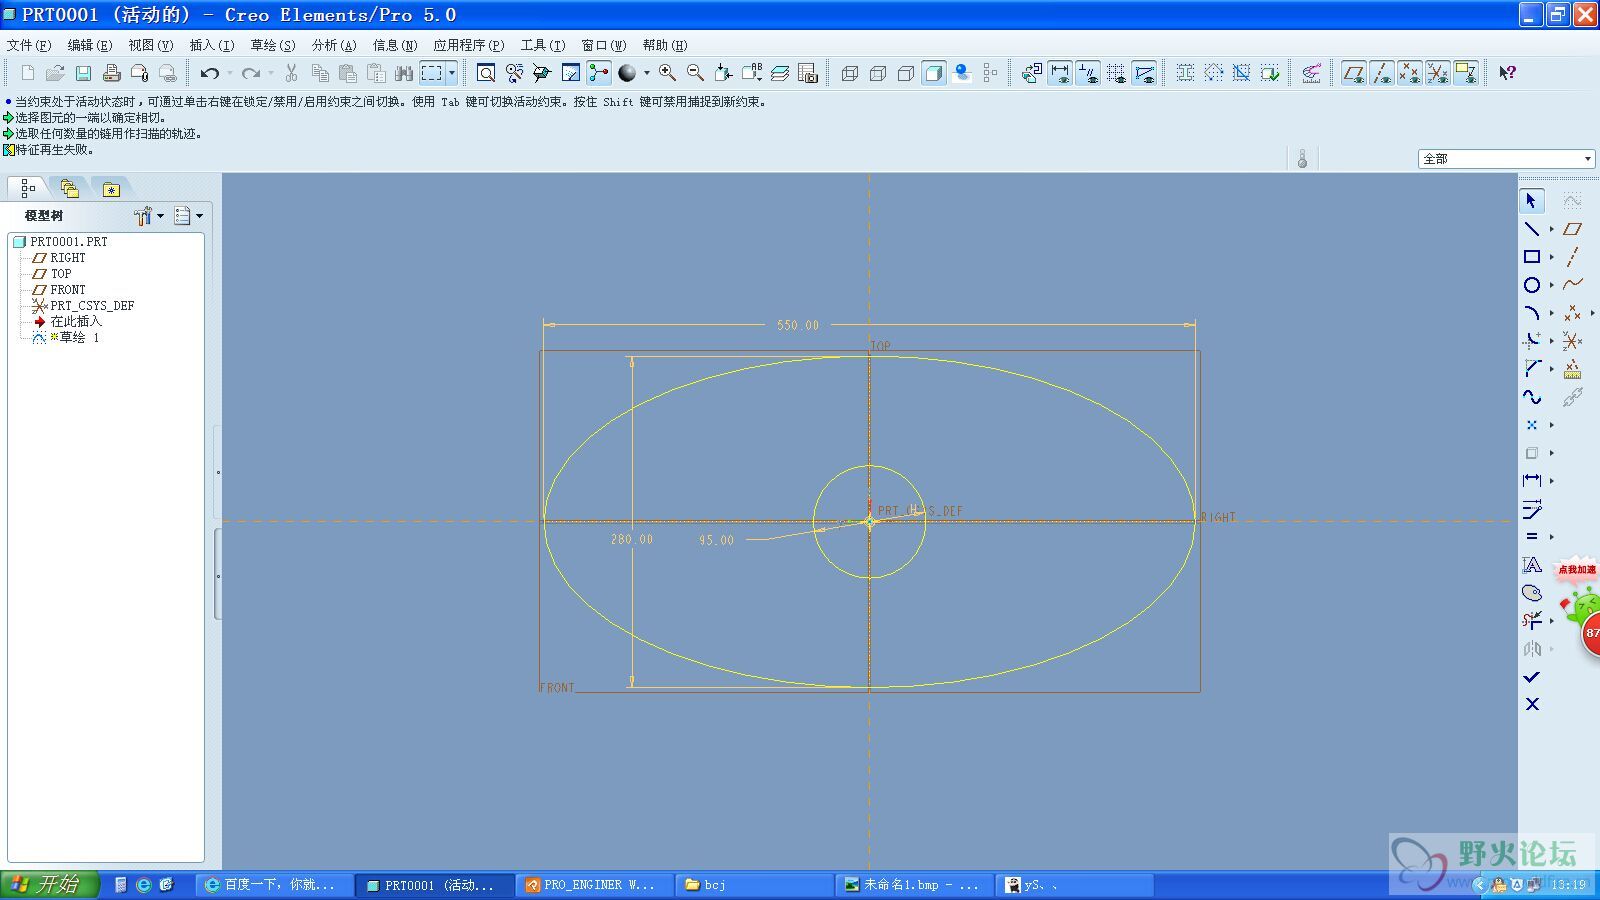Select the datum curve tool in right toolbar
Image resolution: width=1600 pixels, height=900 pixels.
coord(1572,285)
